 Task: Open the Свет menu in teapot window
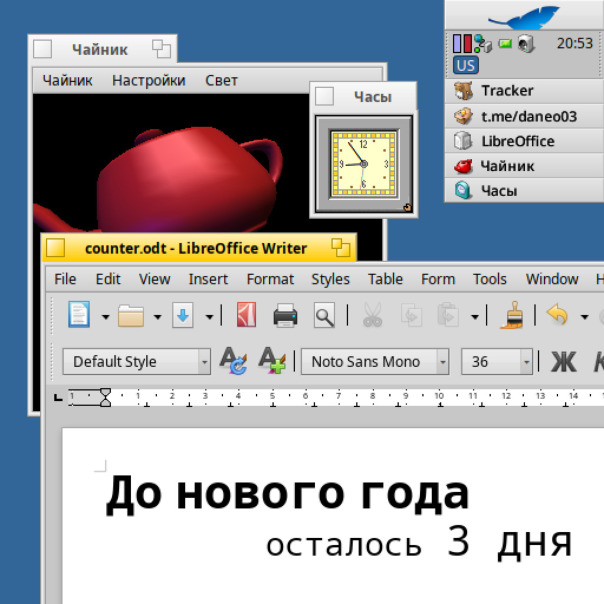point(221,81)
